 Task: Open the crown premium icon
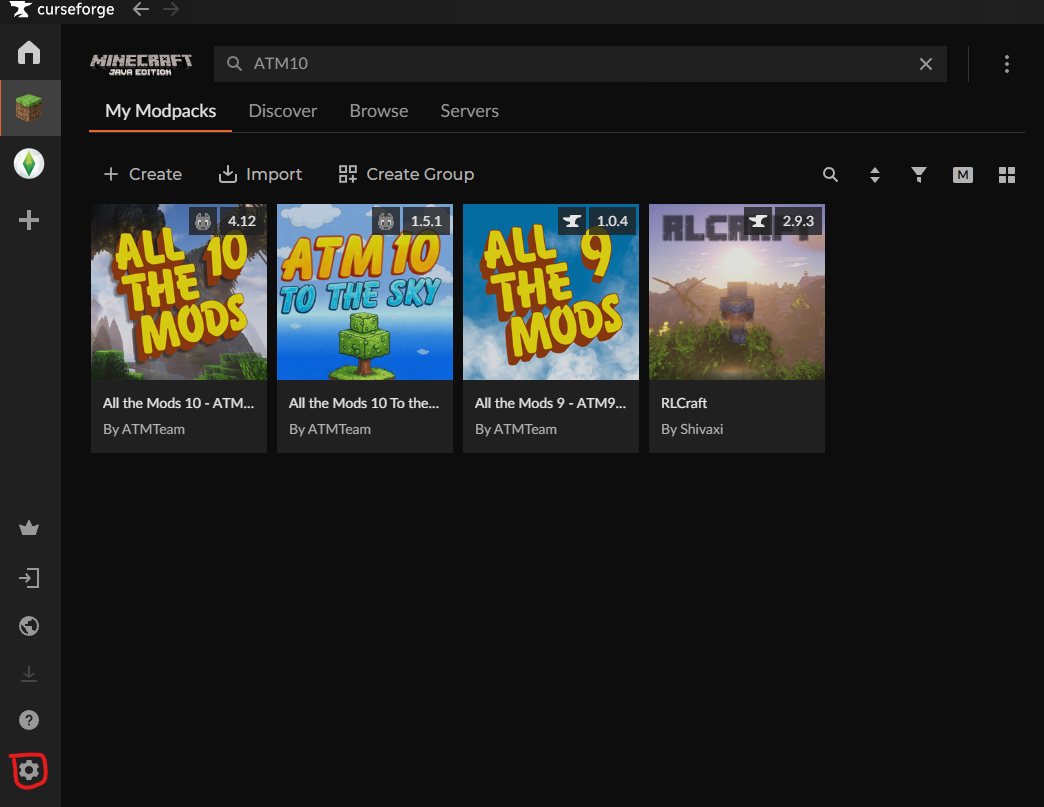coord(29,529)
